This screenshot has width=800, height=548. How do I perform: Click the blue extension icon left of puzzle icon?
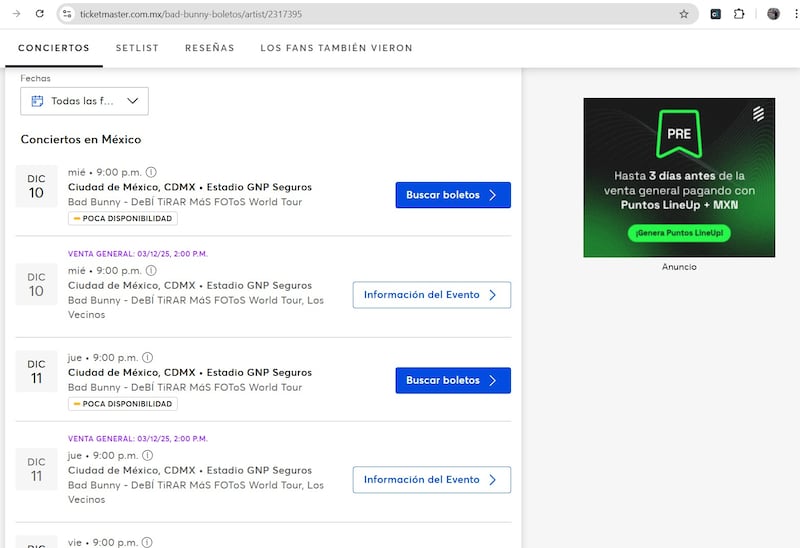[716, 14]
